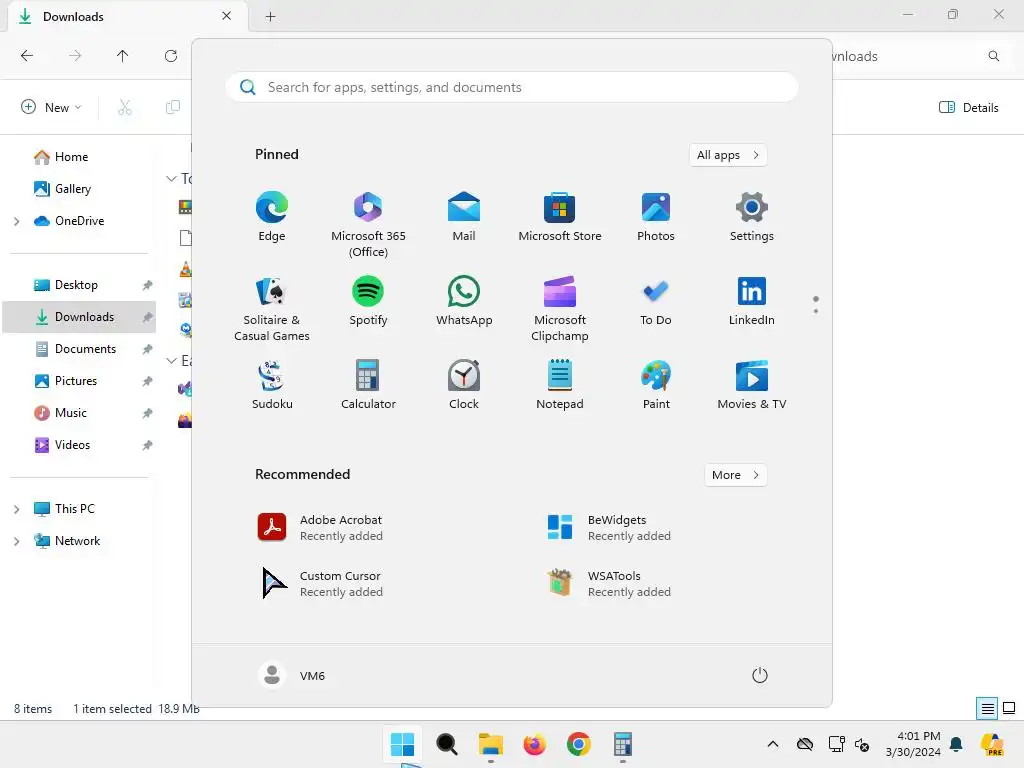Go to next pinned apps page dot
Image resolution: width=1024 pixels, height=768 pixels.
816,311
